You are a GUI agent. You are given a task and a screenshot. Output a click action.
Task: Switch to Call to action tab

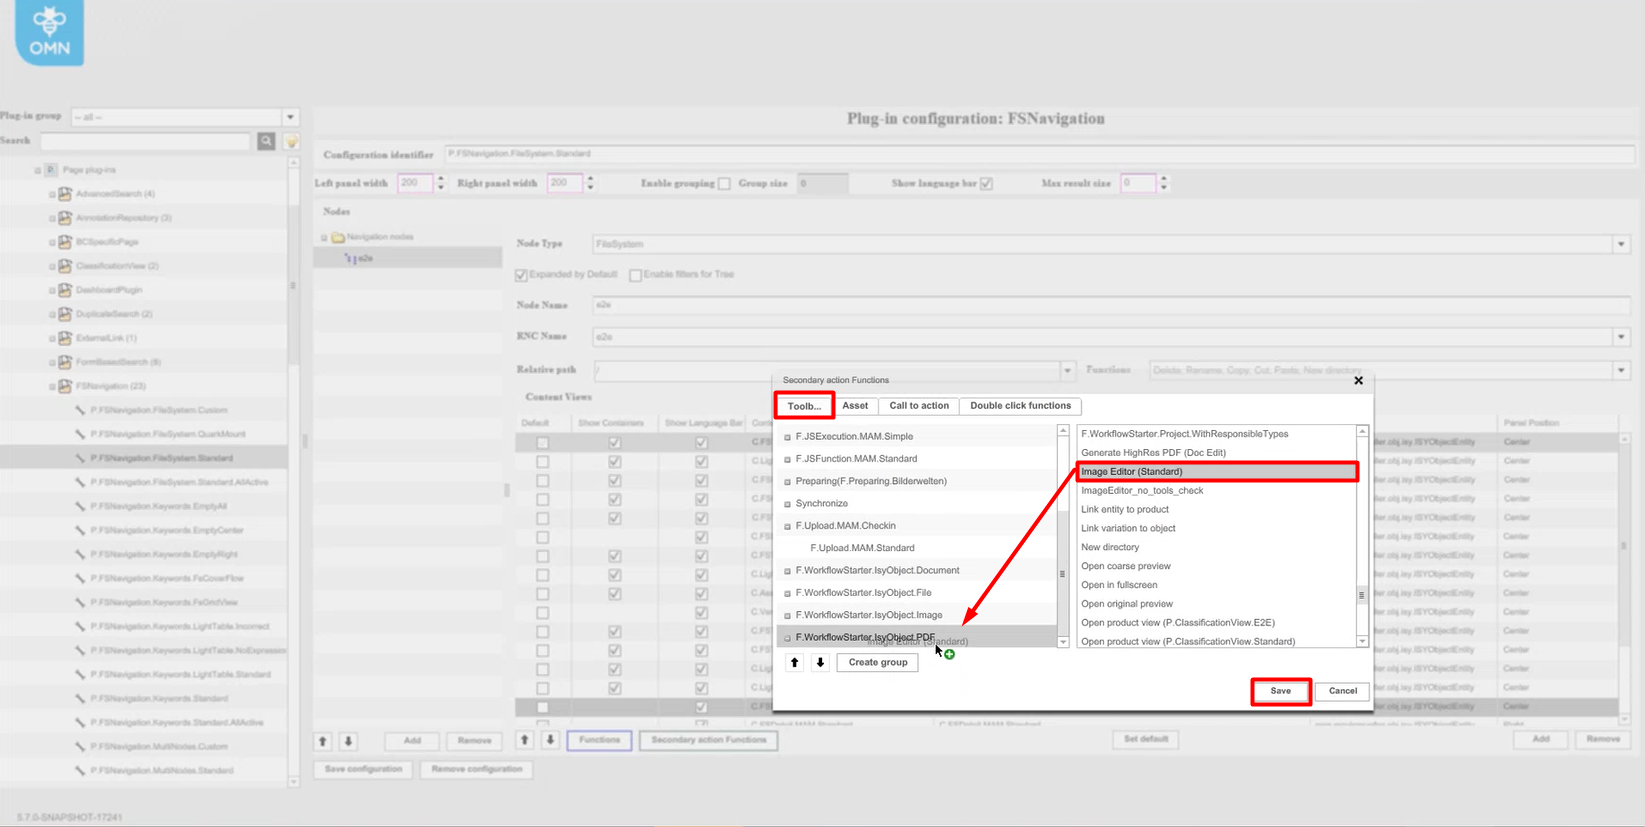(919, 406)
